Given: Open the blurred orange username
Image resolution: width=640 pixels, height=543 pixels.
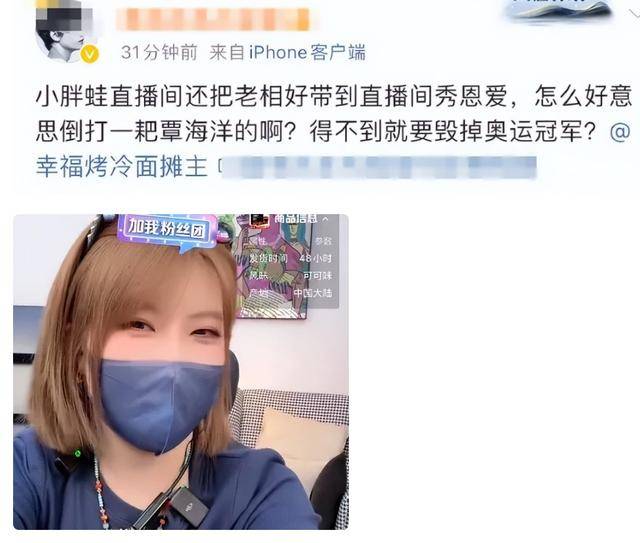Looking at the screenshot, I should 213,19.
